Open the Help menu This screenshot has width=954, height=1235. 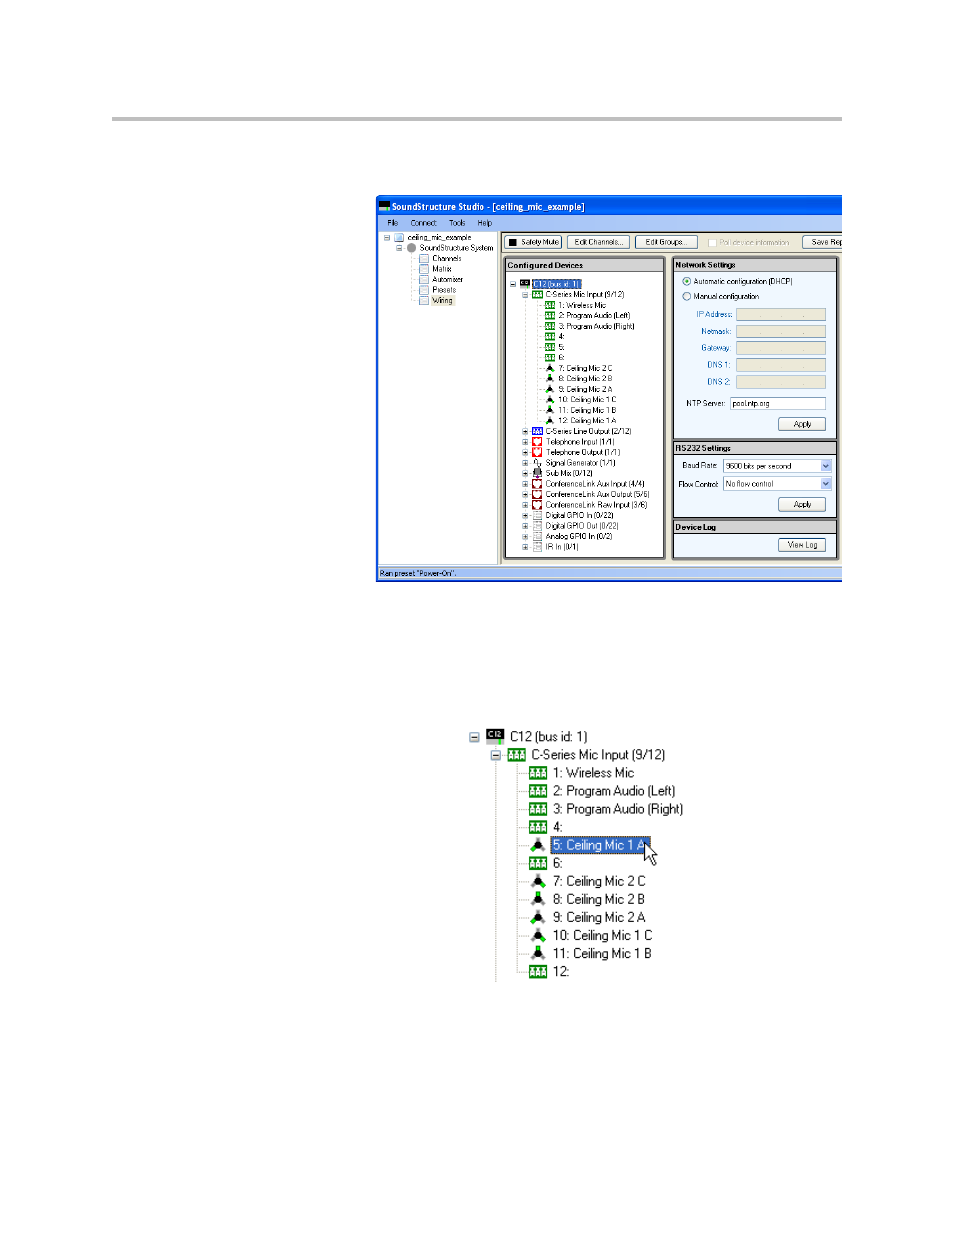pyautogui.click(x=485, y=223)
